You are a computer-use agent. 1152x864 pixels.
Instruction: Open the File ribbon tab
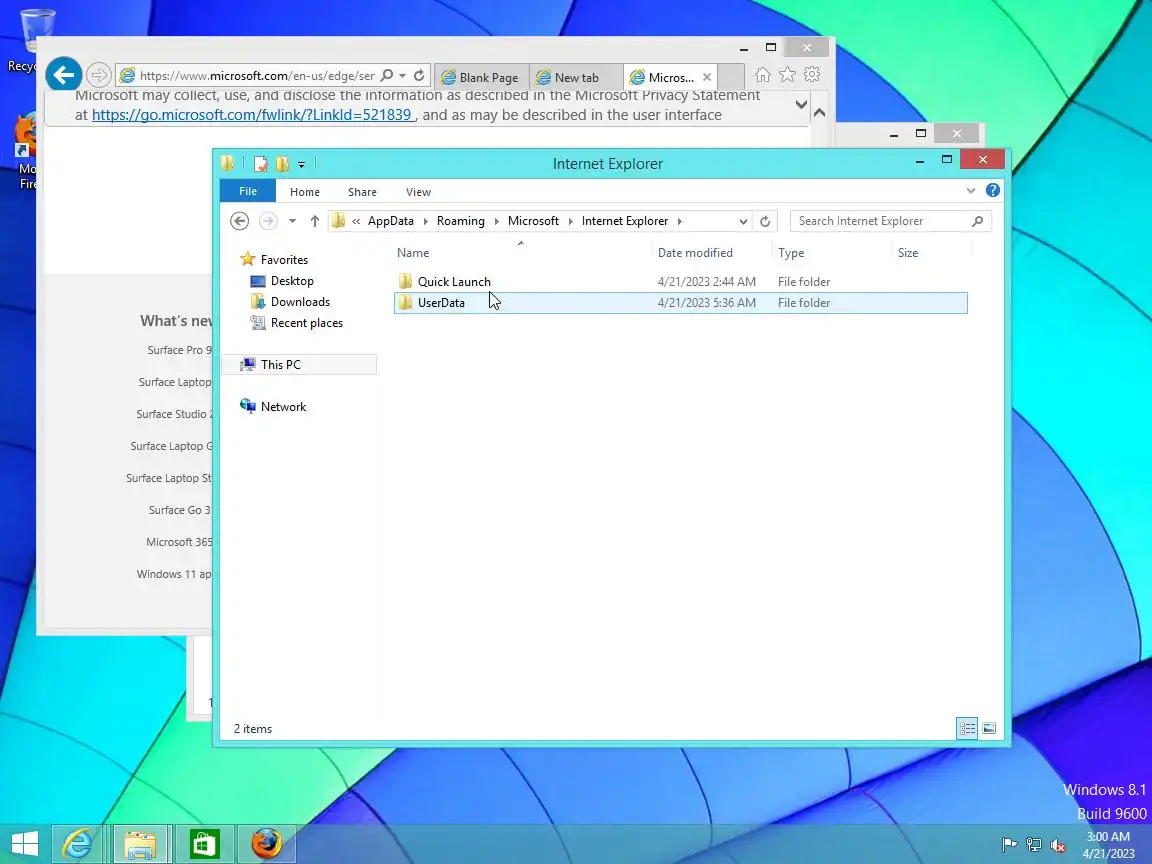248,191
